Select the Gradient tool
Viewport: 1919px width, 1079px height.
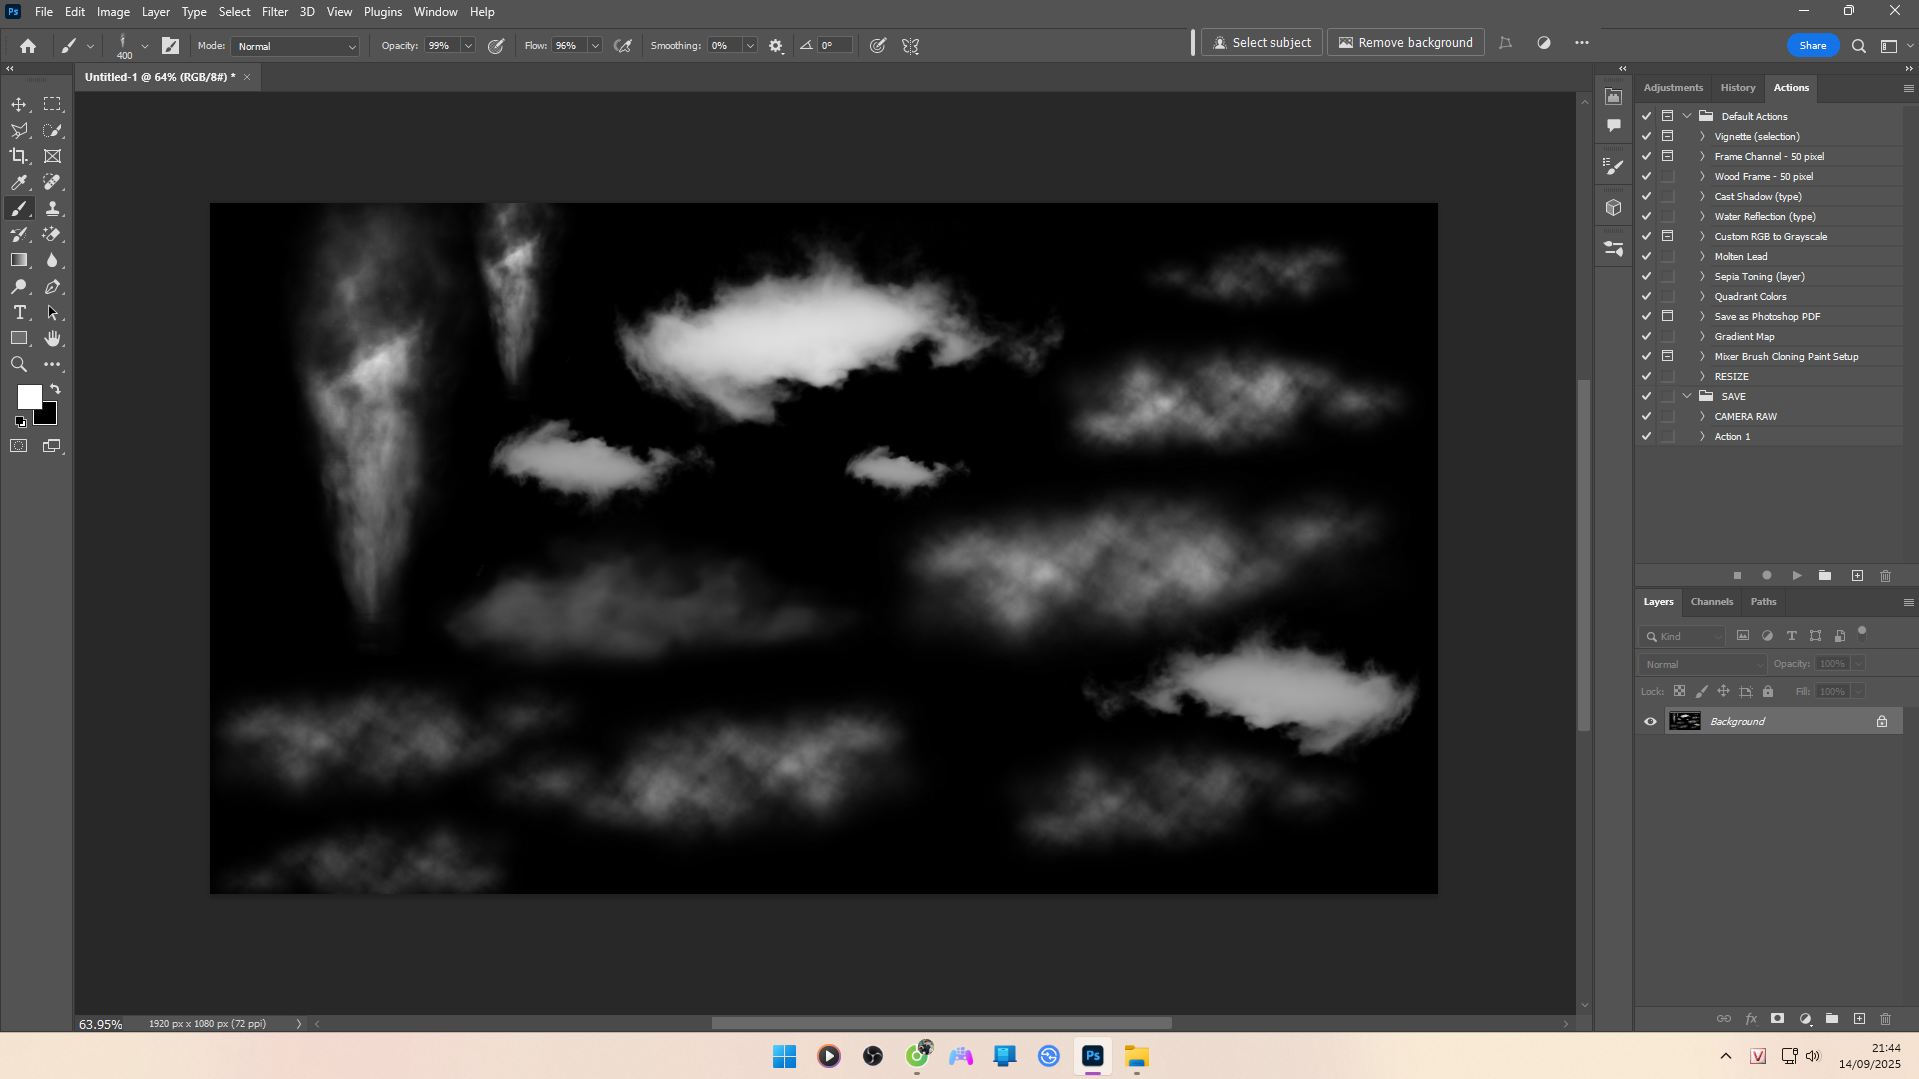point(19,260)
